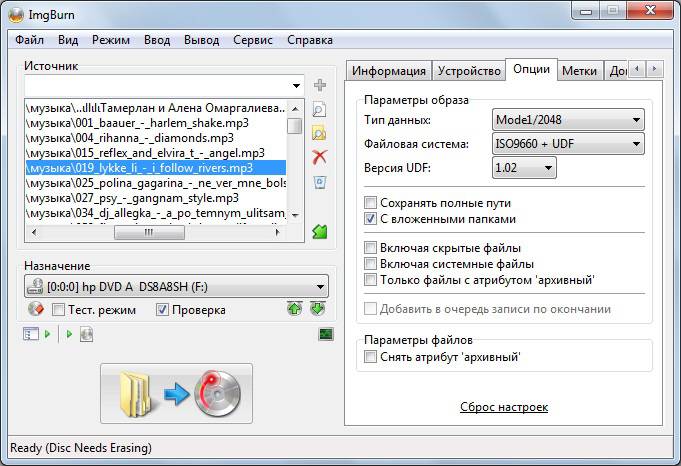Switch to the Метки tab
This screenshot has height=466, width=681.
(x=579, y=71)
